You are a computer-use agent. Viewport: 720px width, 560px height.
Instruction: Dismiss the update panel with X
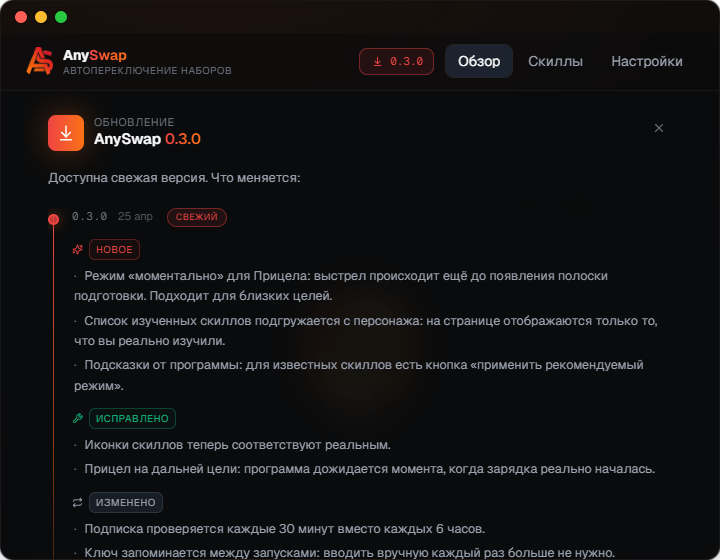(x=658, y=128)
